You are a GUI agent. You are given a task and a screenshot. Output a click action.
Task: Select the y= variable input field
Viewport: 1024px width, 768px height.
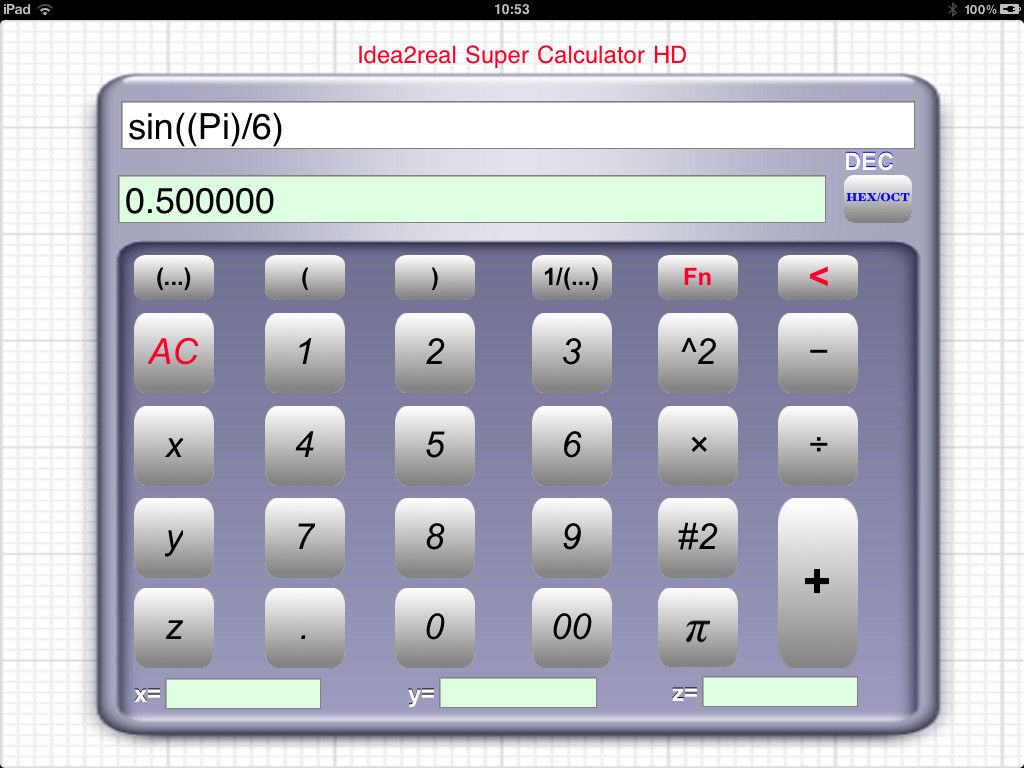pyautogui.click(x=518, y=692)
